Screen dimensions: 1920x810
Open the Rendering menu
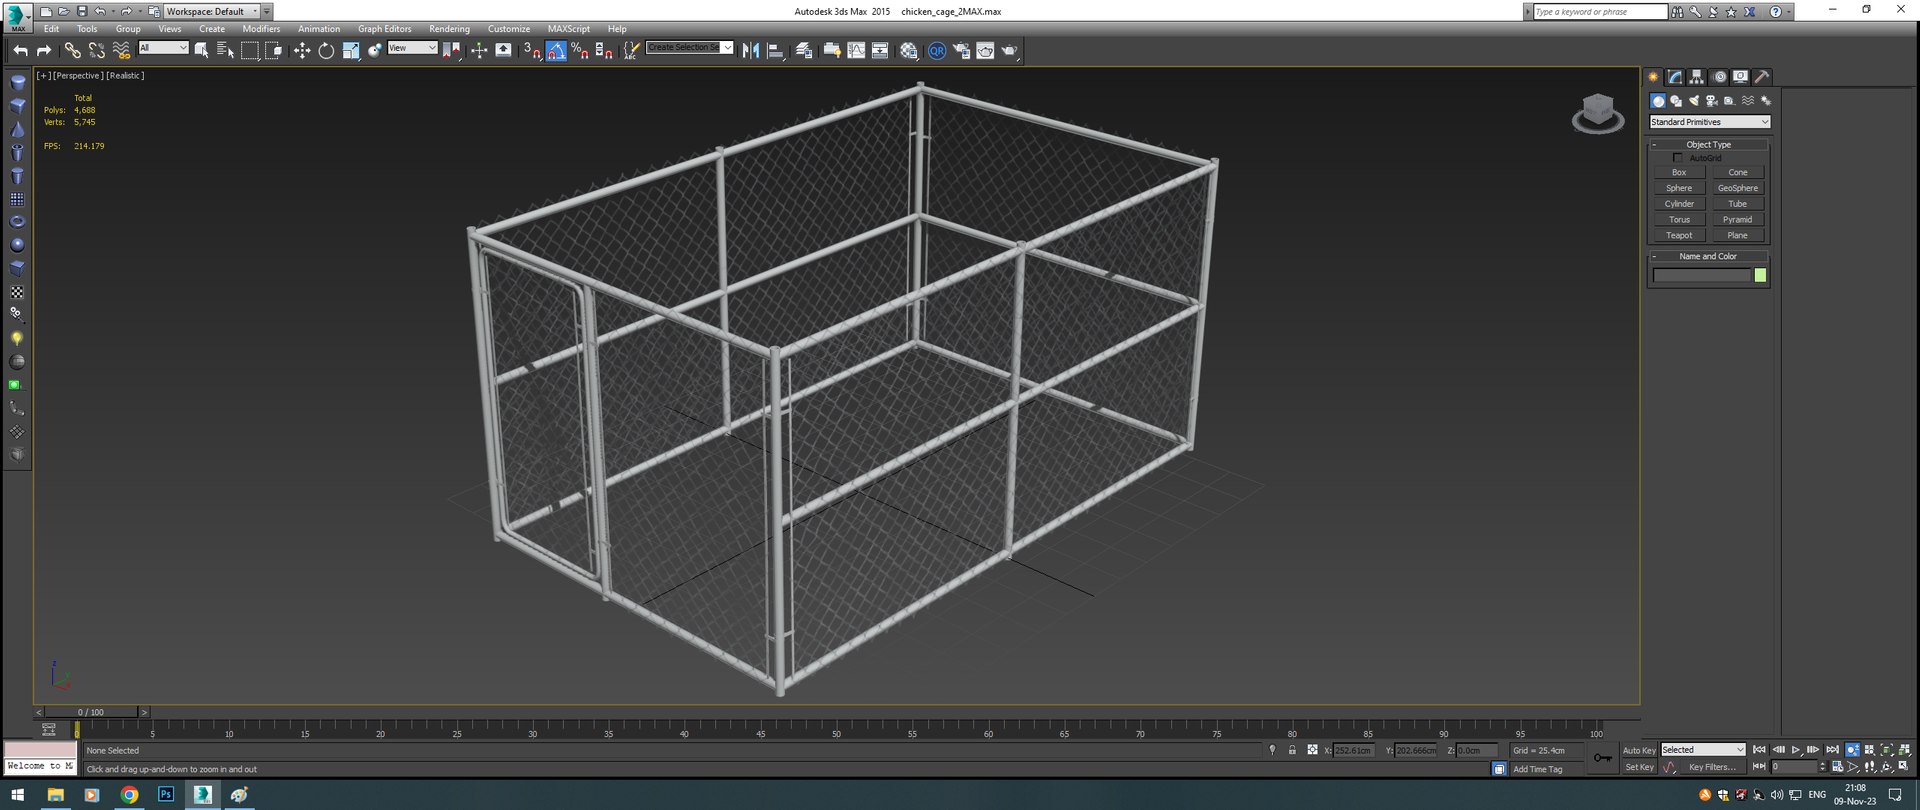coord(449,29)
